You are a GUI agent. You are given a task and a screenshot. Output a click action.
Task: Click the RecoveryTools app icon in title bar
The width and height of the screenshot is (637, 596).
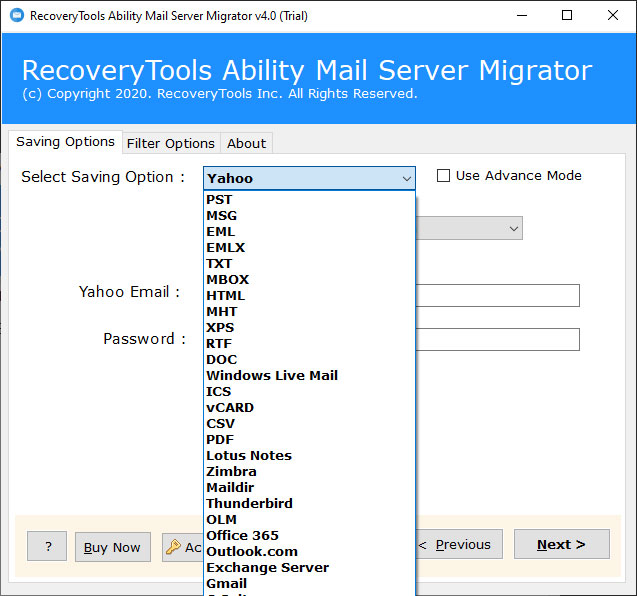17,15
